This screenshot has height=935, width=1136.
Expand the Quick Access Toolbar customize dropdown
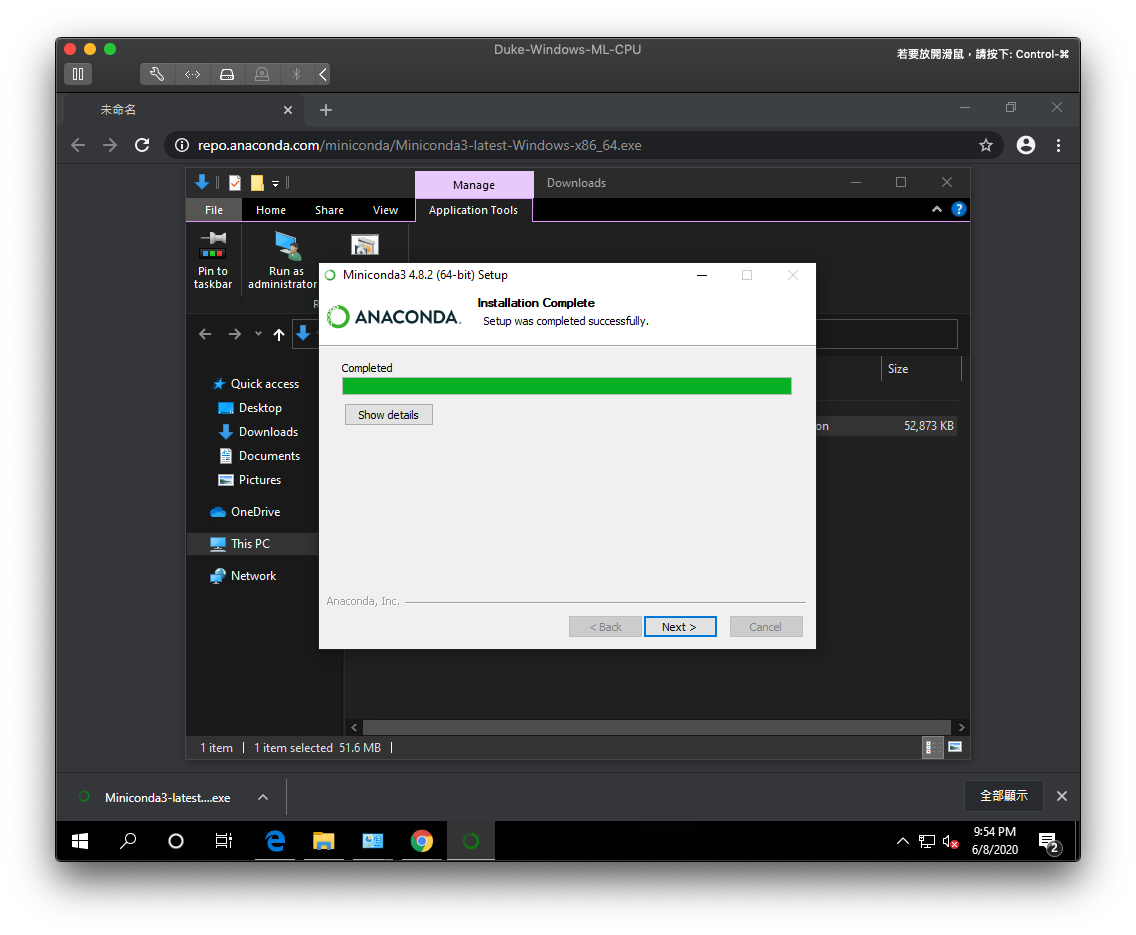(274, 182)
